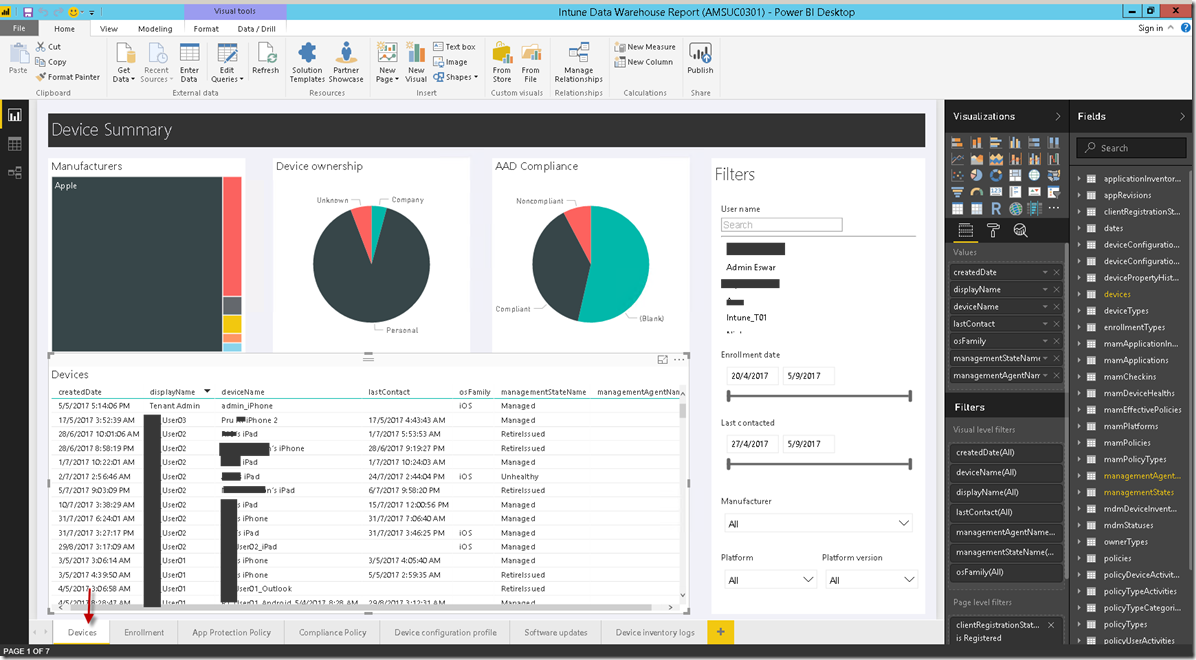This screenshot has width=1196, height=660.
Task: Open Relationships view in left sidebar
Action: click(14, 173)
